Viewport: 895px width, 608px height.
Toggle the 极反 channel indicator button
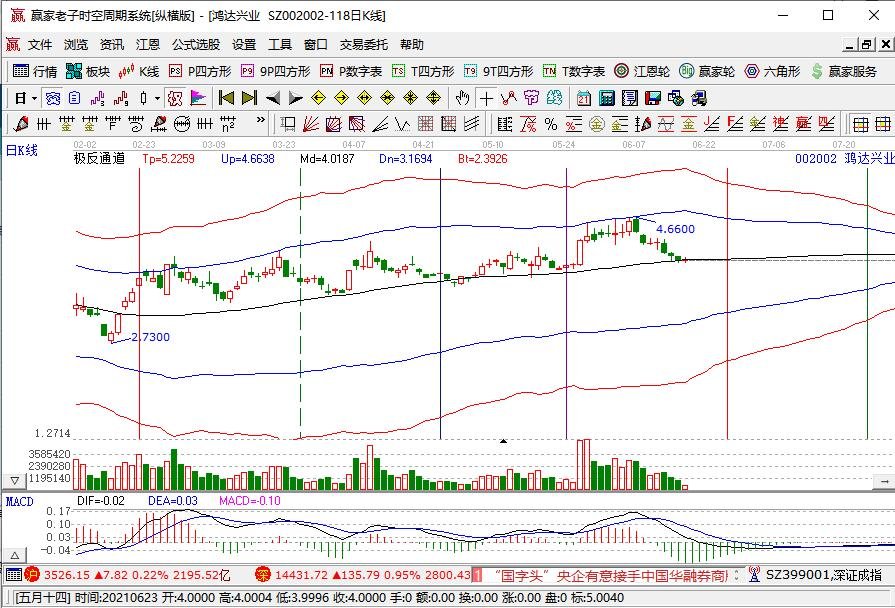(x=175, y=99)
